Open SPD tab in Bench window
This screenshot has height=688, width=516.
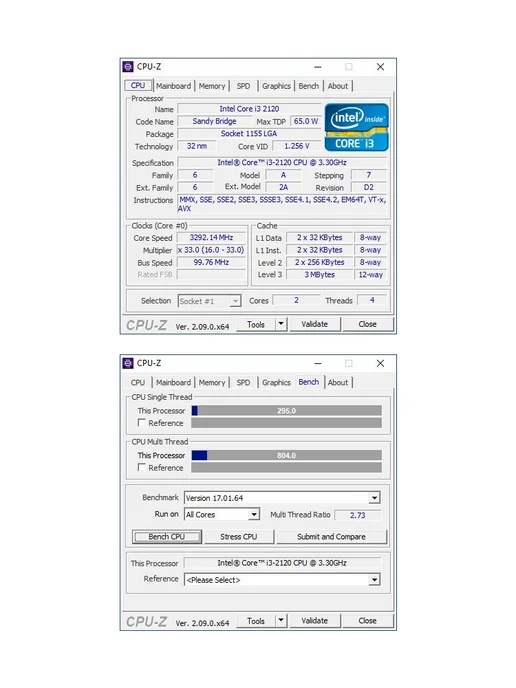click(x=244, y=383)
